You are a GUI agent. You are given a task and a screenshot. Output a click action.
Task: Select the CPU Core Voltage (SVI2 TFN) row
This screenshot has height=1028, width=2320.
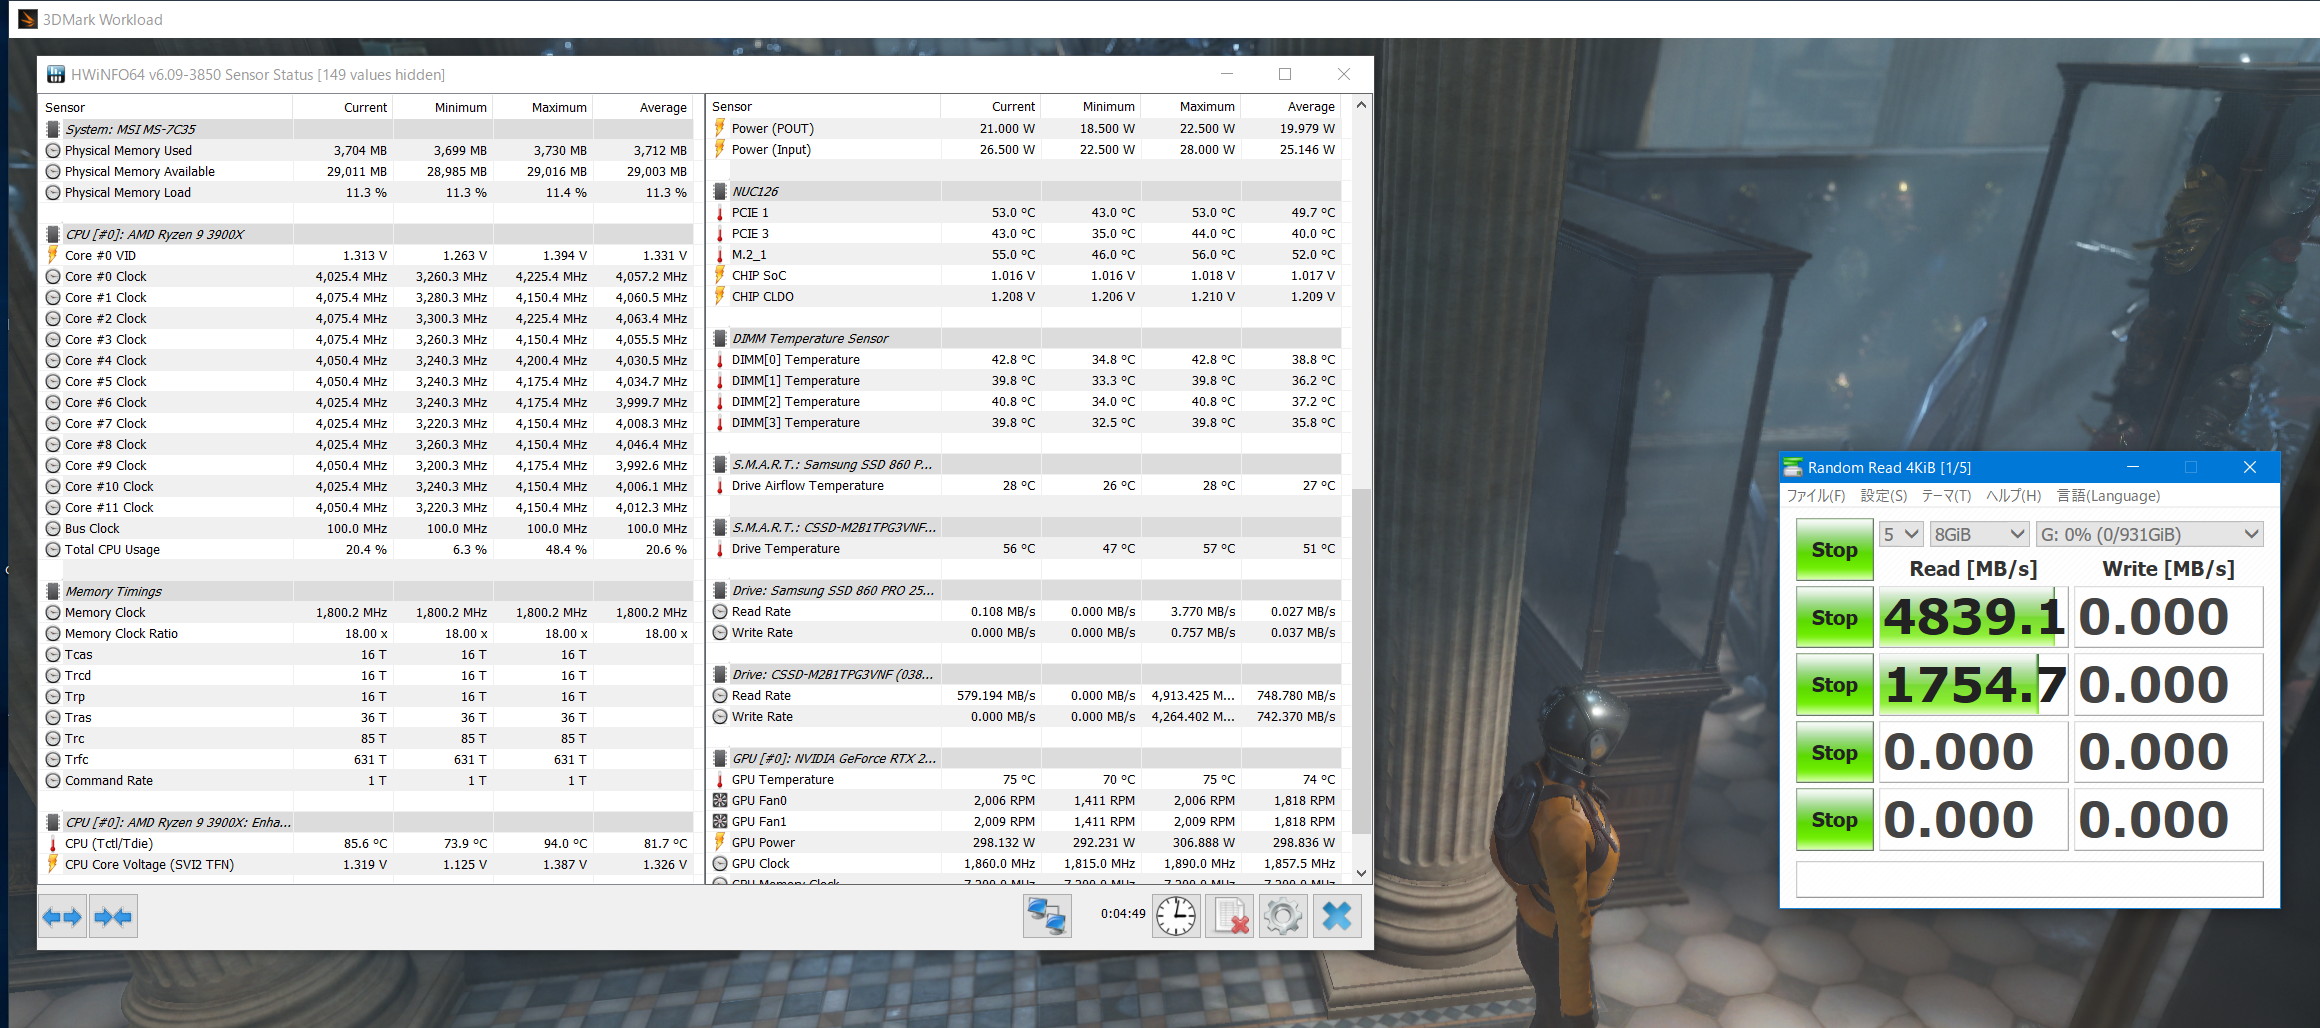click(x=368, y=864)
